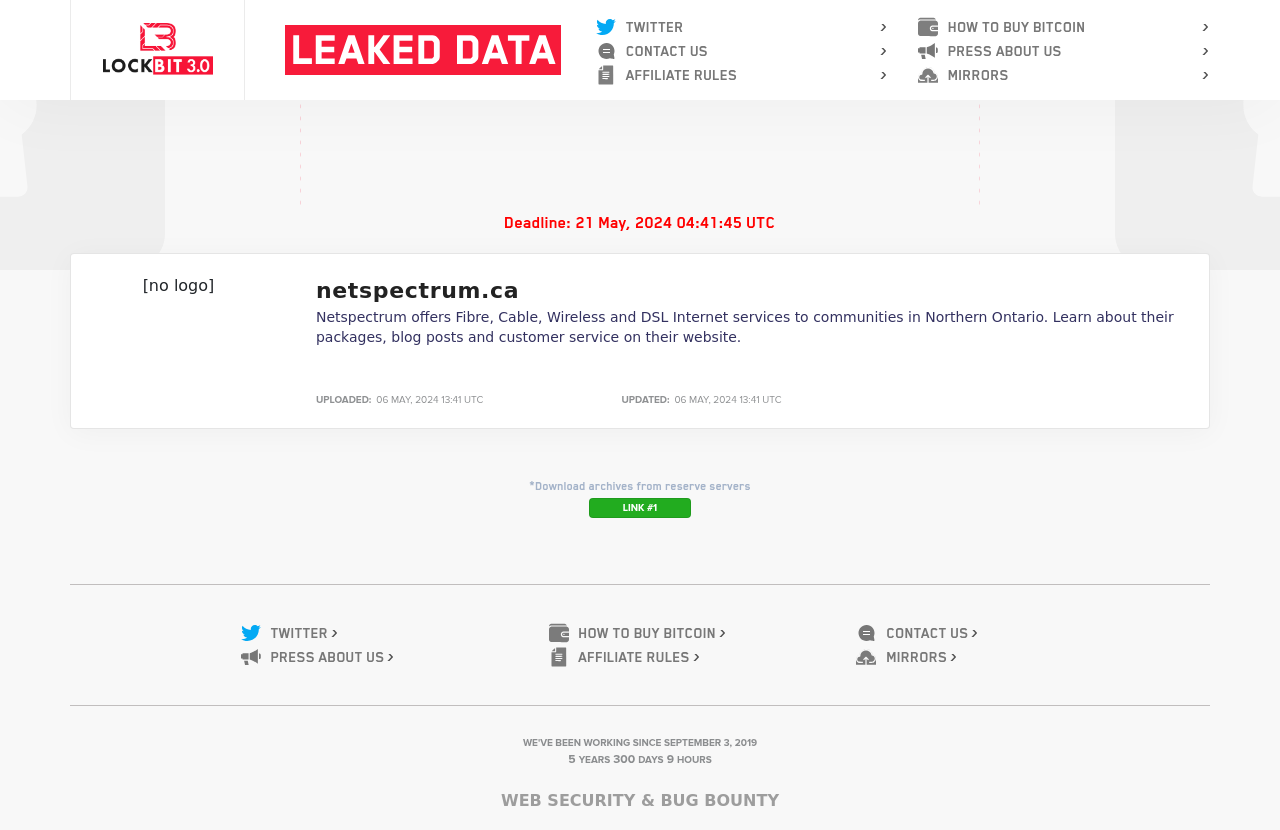Click the Contact Us chat bubble icon in header
Screen dimensions: 1280x830
(606, 51)
